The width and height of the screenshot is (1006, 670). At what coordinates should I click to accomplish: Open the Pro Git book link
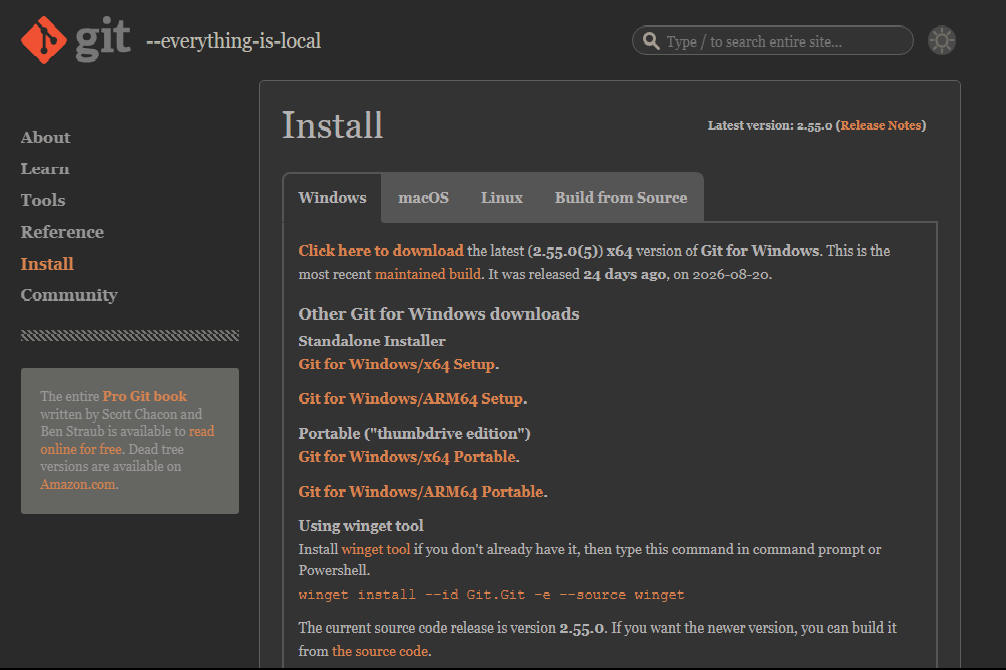pyautogui.click(x=145, y=396)
